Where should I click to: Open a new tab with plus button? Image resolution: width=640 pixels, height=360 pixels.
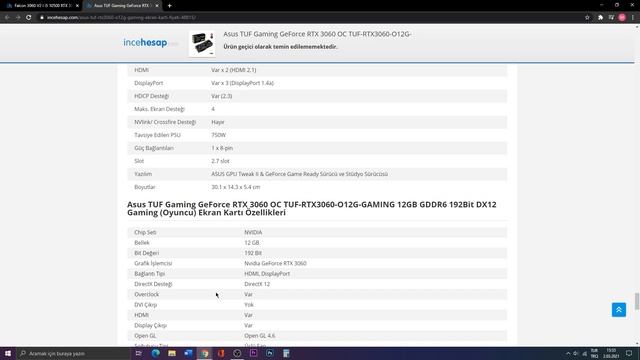click(x=169, y=6)
